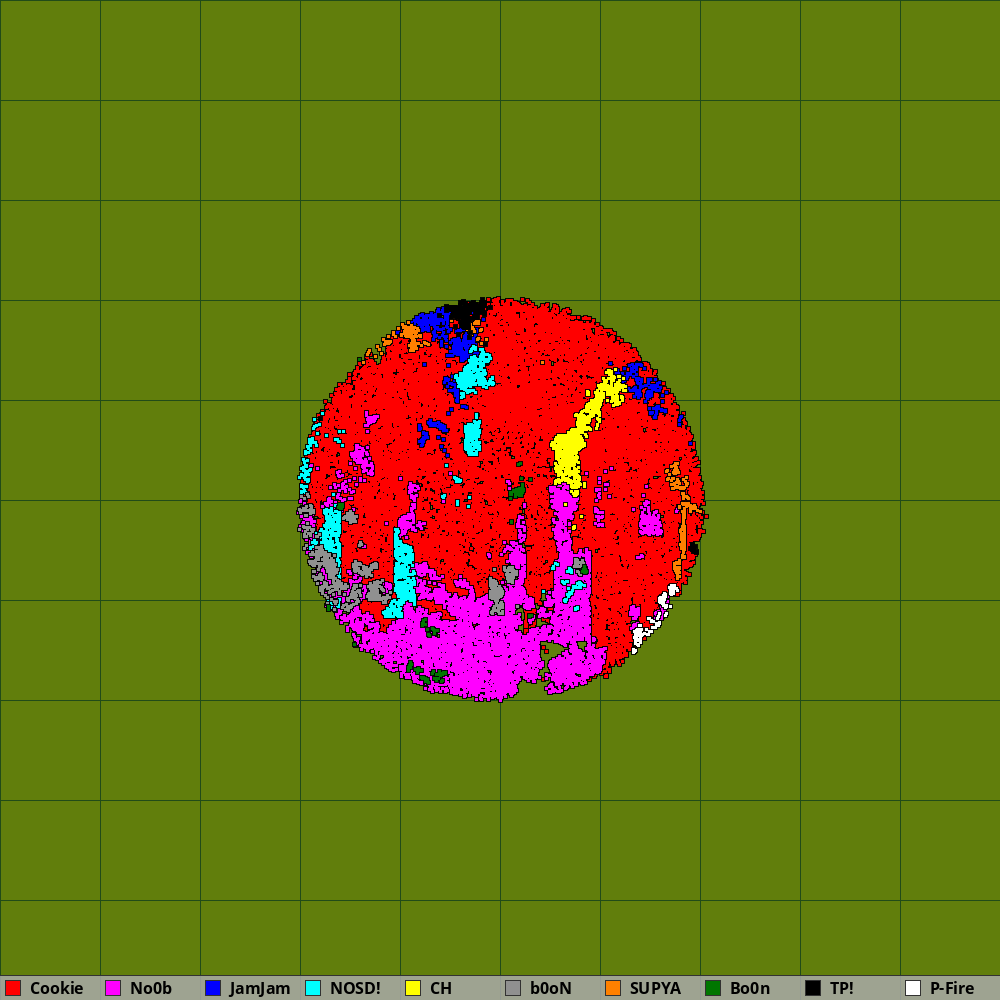Click the blue JamJam legend swatch
Viewport: 1000px width, 1000px height.
(213, 988)
